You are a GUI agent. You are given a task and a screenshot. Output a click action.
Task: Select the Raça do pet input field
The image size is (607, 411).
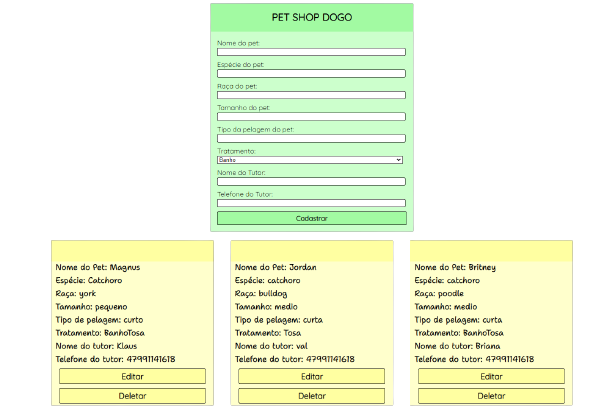point(311,95)
